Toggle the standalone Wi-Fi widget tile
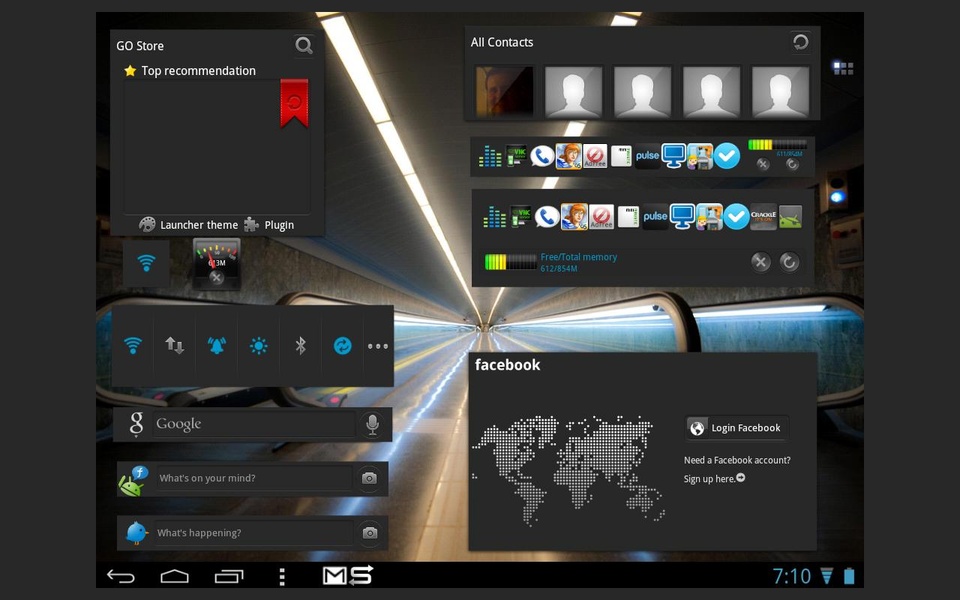Viewport: 960px width, 600px height. coord(146,263)
